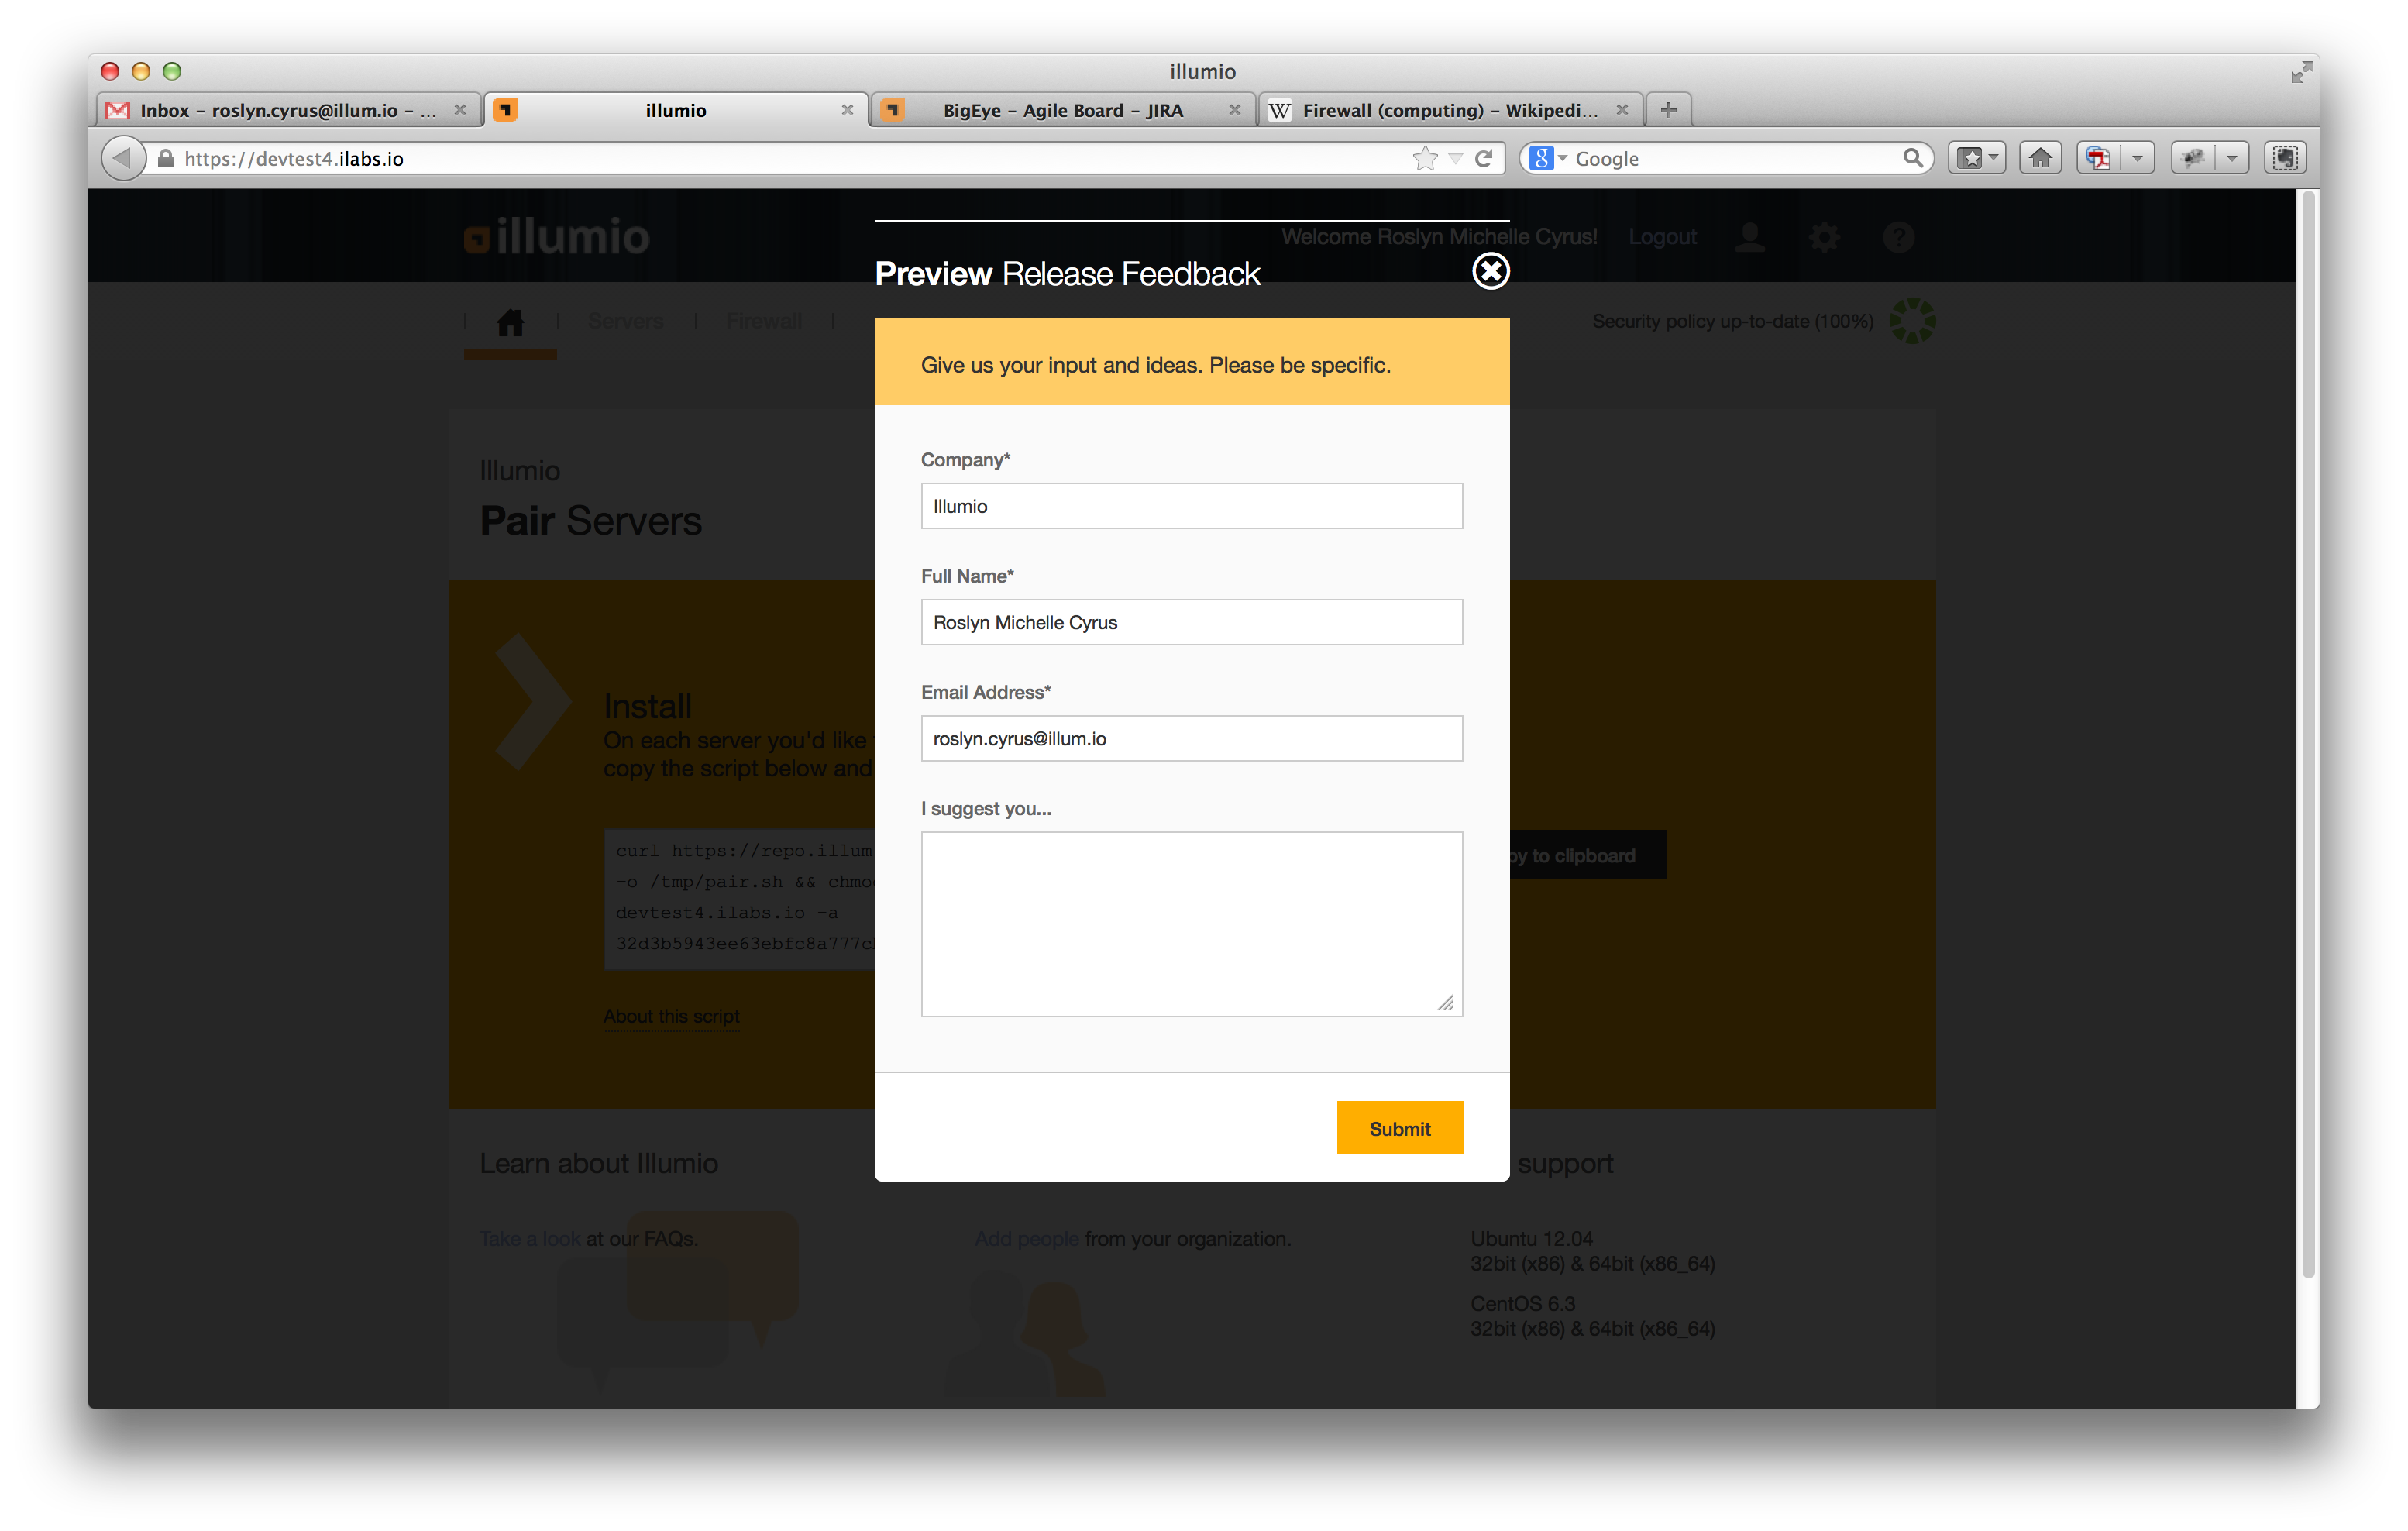Click the Gmail favicon on Inbox tab

(118, 110)
